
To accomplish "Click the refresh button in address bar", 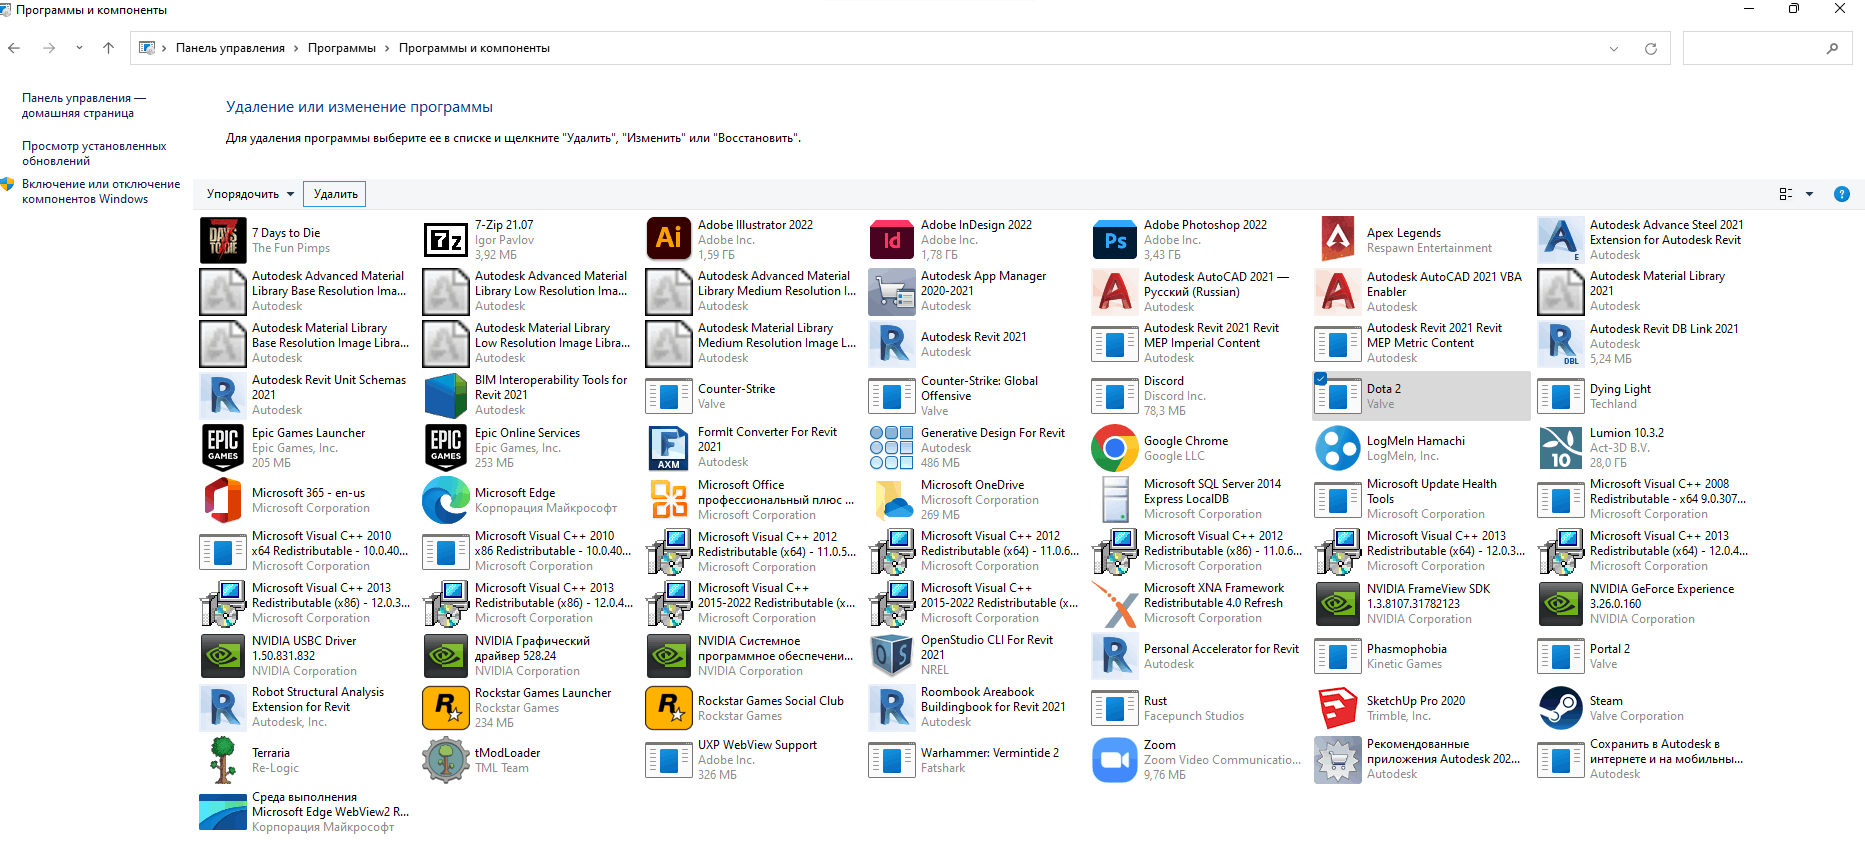I will 1651,48.
